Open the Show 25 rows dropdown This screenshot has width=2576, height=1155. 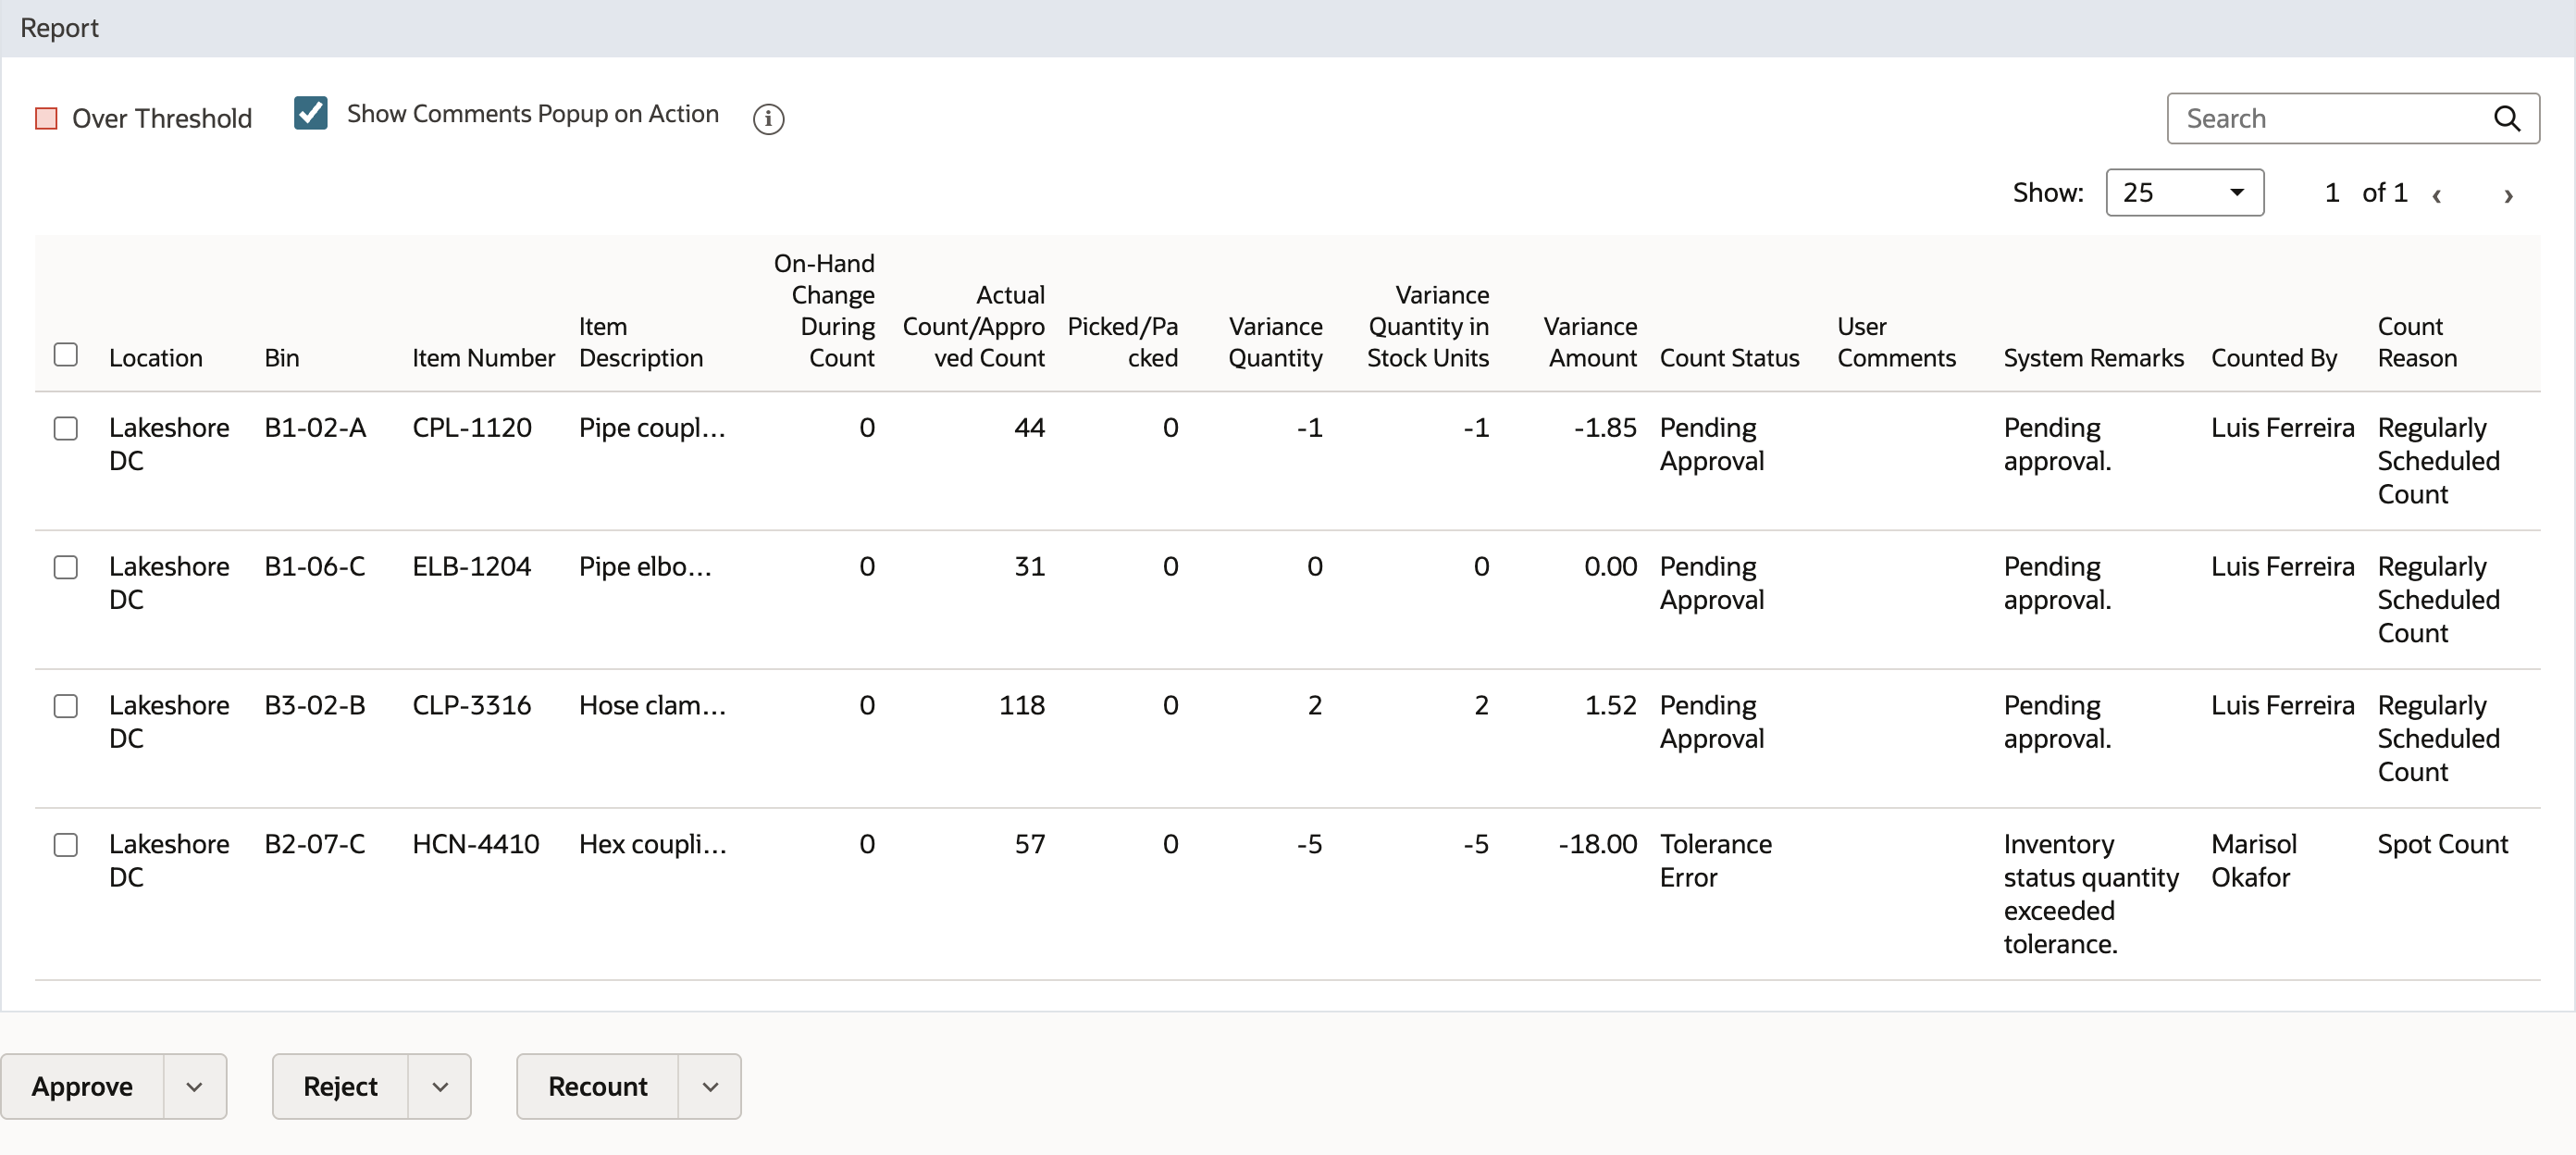tap(2184, 192)
